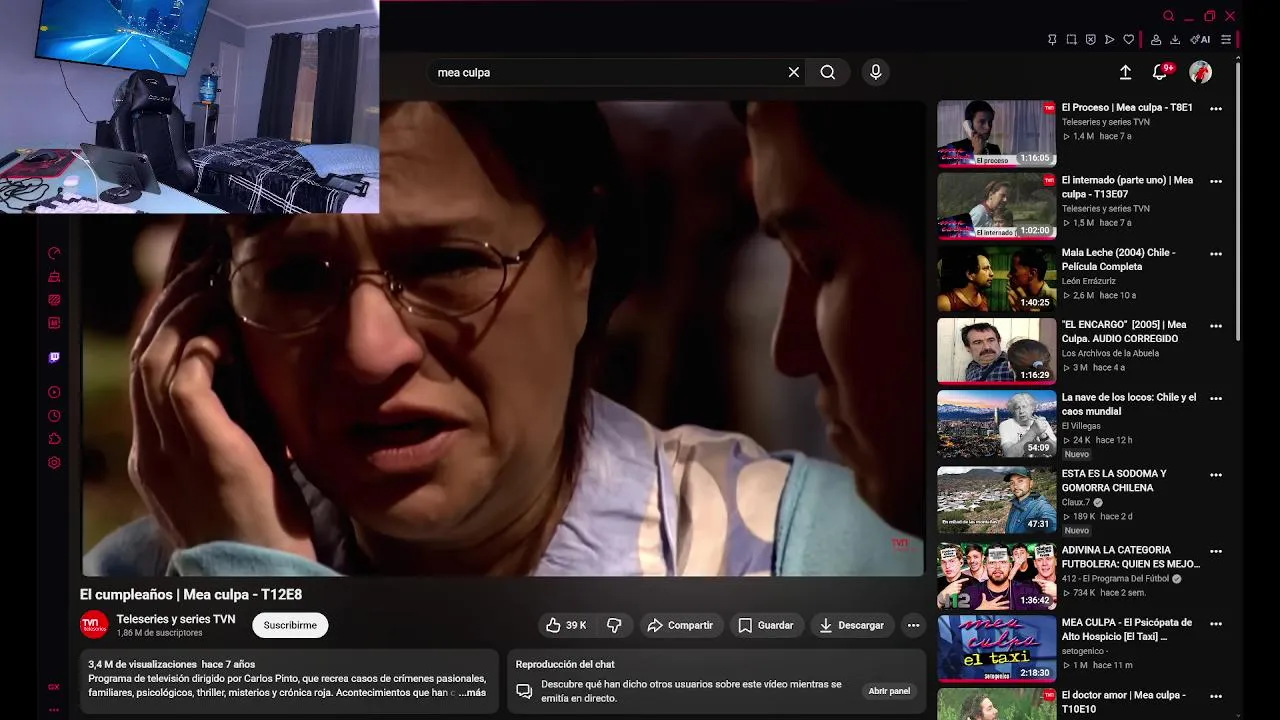Image resolution: width=1280 pixels, height=720 pixels.
Task: Click the Compartir share button
Action: point(680,625)
